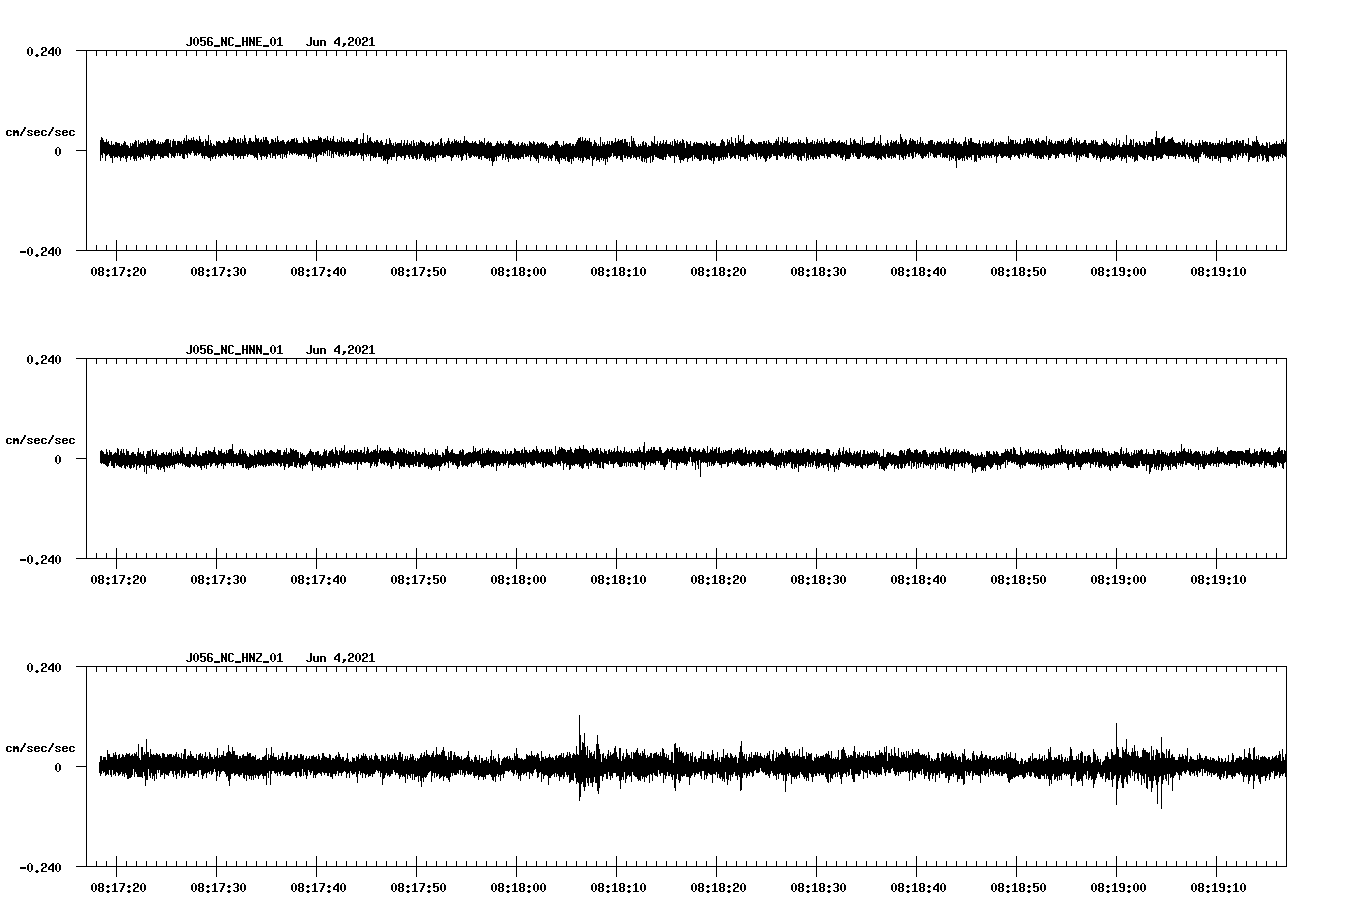
Task: Click the 08:19:10 time label under HNZ plot
Action: 1218,888
